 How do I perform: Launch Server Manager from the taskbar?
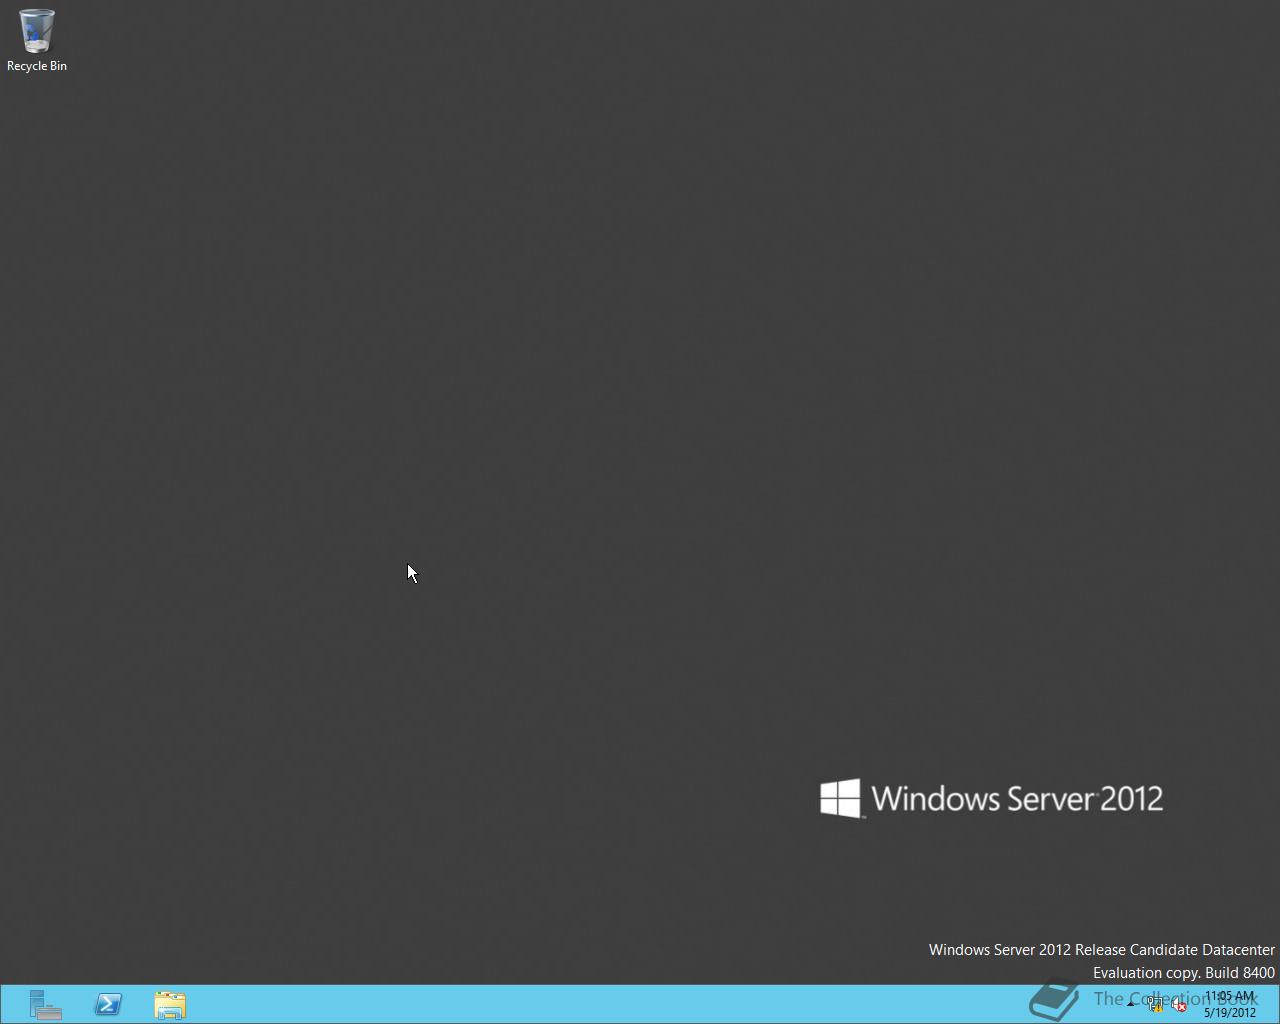point(45,1004)
